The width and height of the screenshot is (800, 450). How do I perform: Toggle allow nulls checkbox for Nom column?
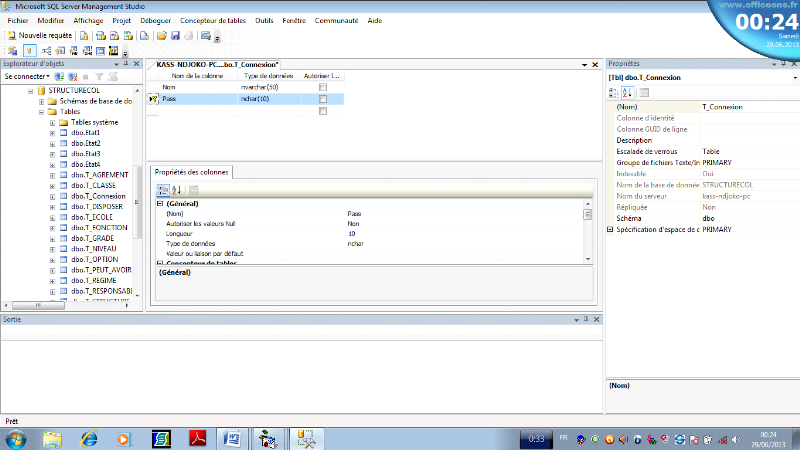322,87
